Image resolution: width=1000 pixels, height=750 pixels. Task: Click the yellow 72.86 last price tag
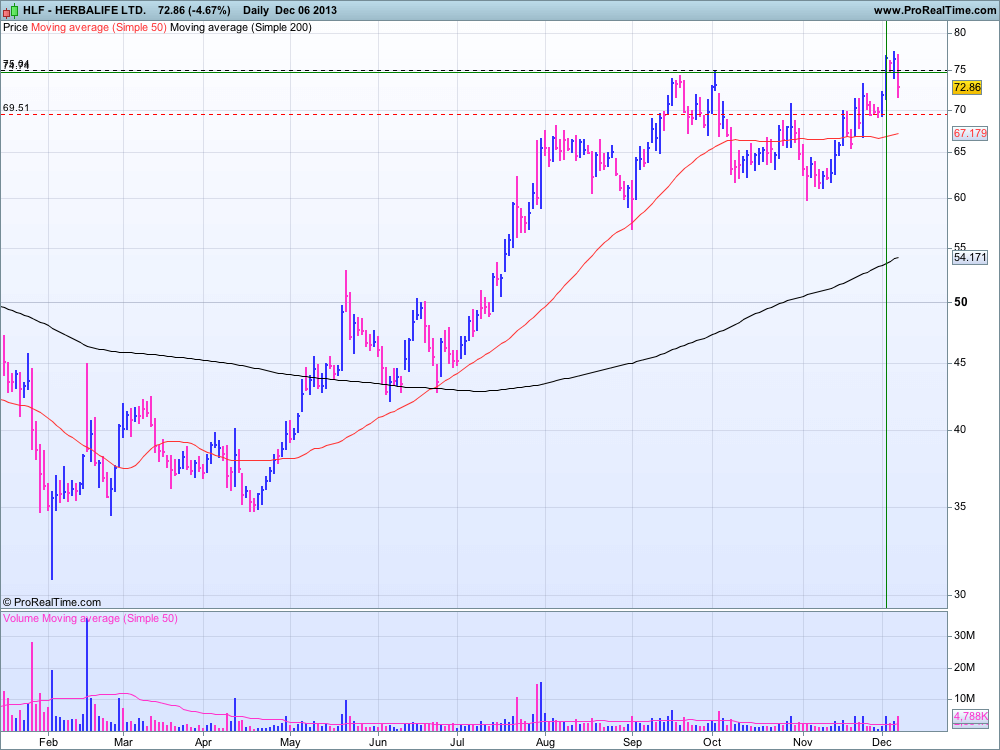[x=967, y=87]
